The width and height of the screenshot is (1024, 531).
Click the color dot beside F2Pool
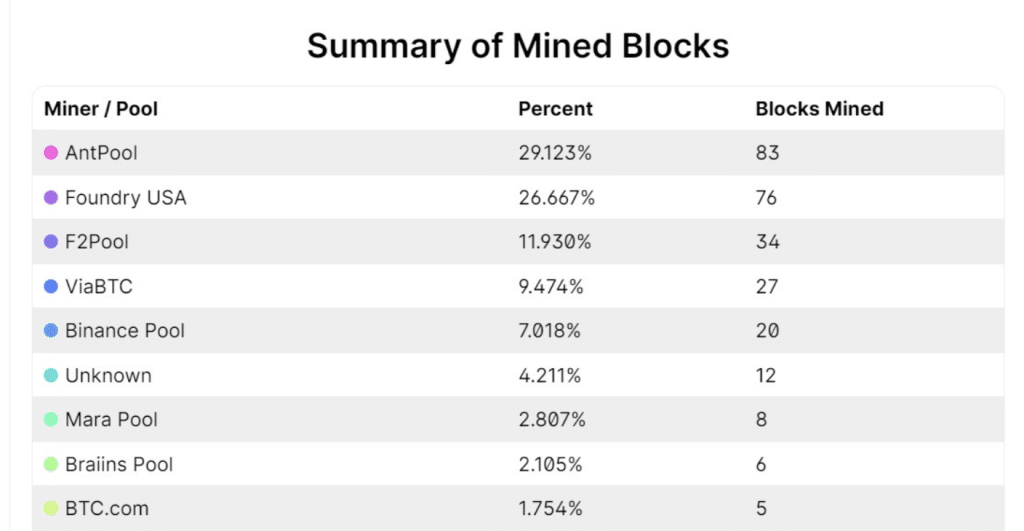click(51, 242)
